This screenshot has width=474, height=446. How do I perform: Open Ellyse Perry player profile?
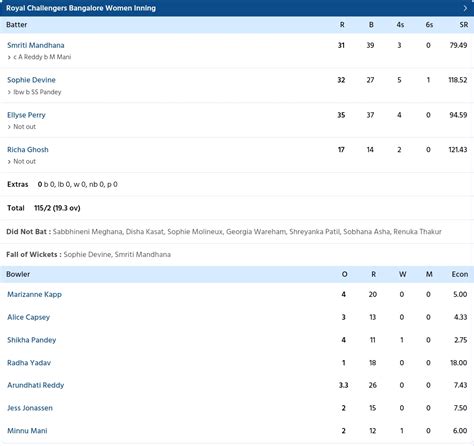[x=26, y=115]
